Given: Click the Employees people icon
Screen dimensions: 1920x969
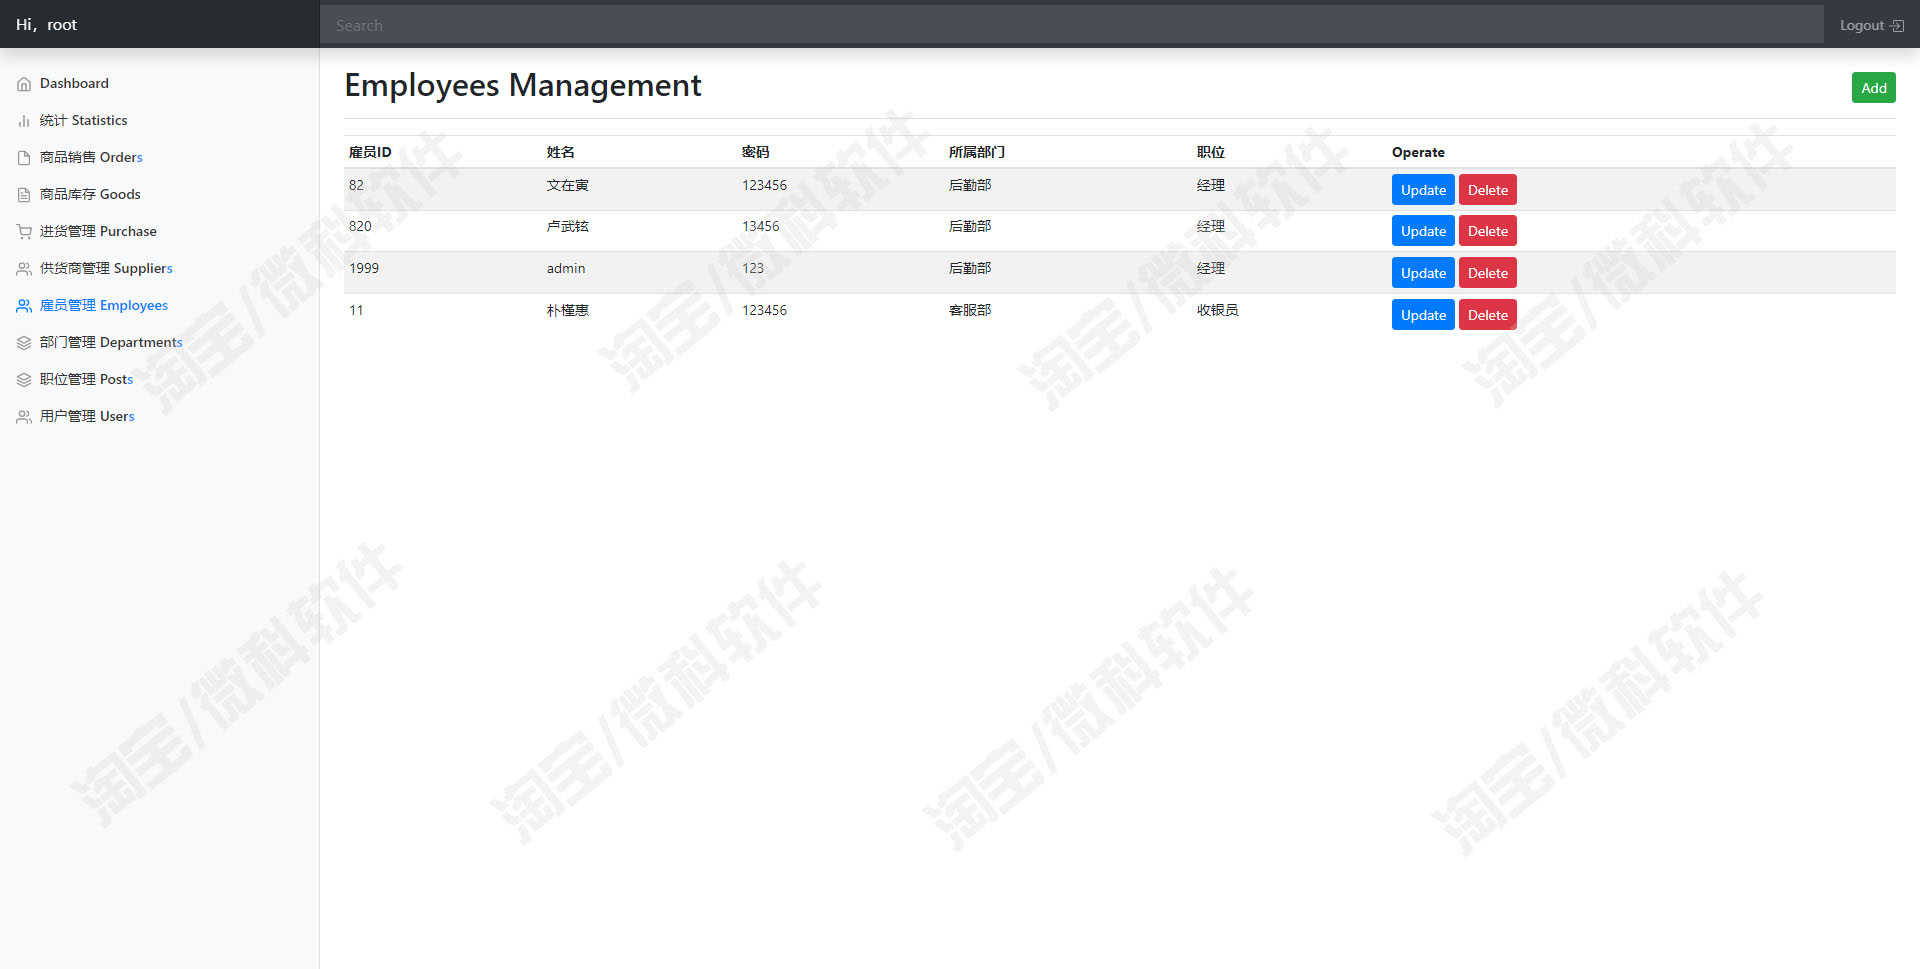Looking at the screenshot, I should 24,306.
